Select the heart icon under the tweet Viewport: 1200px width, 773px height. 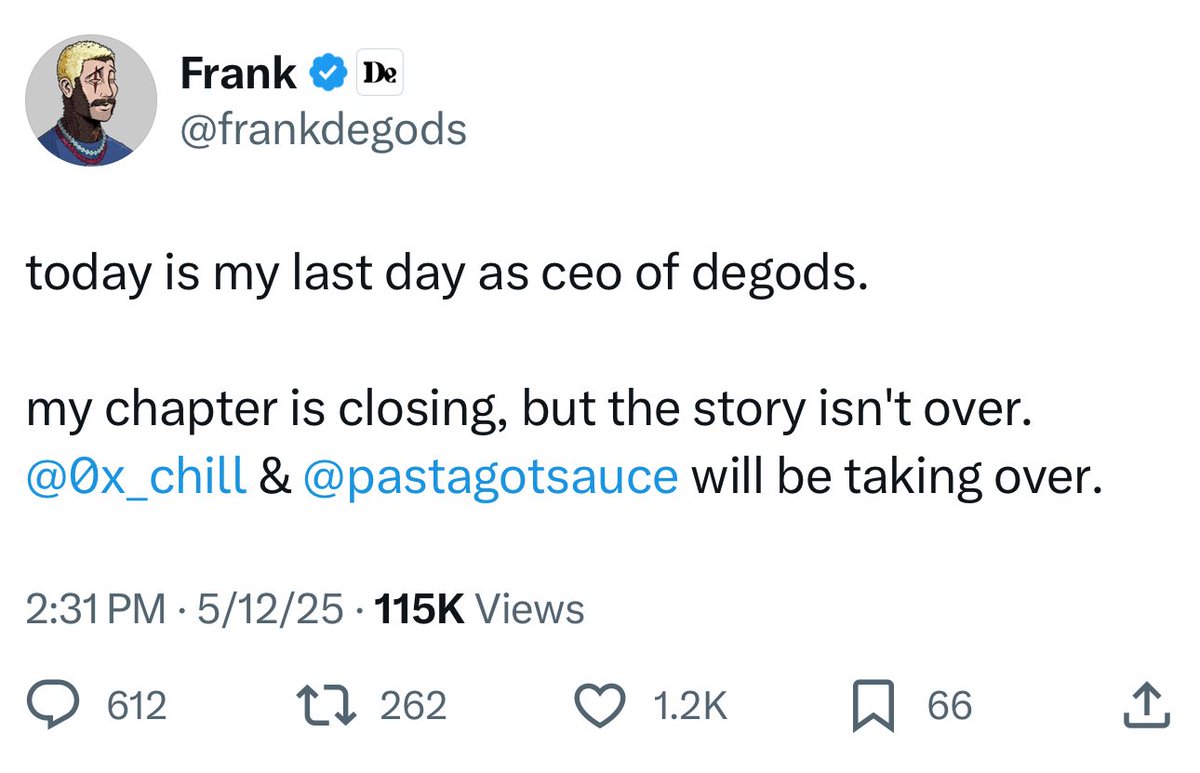[x=601, y=704]
